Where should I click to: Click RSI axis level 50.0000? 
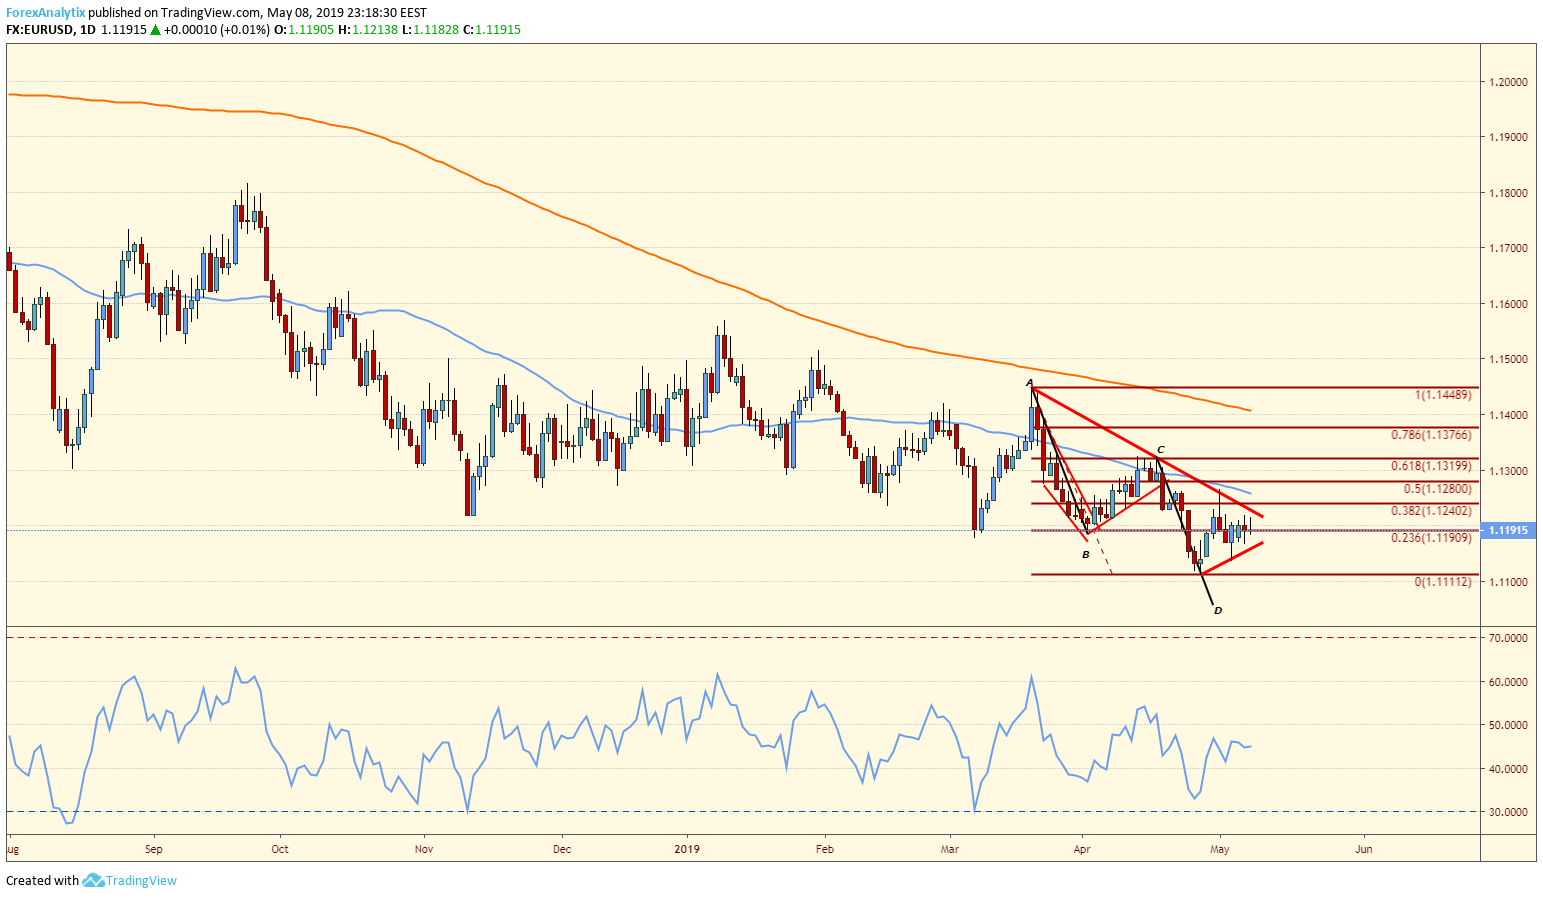click(x=1508, y=725)
